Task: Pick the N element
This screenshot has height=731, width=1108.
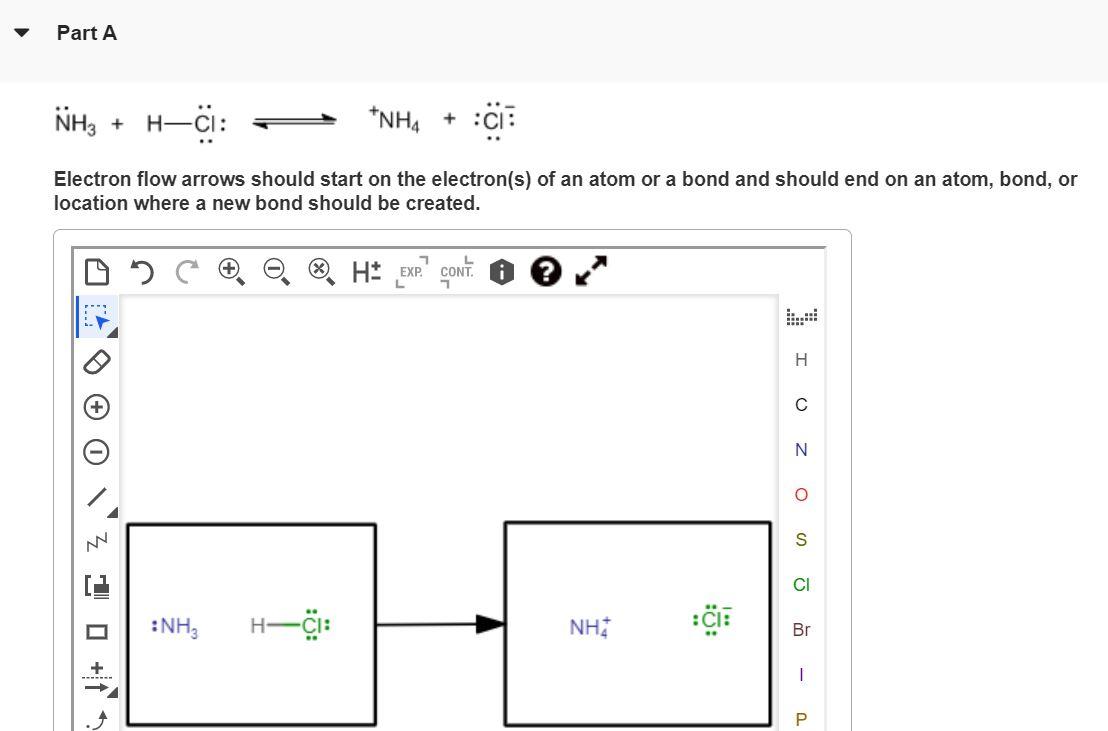Action: coord(801,450)
